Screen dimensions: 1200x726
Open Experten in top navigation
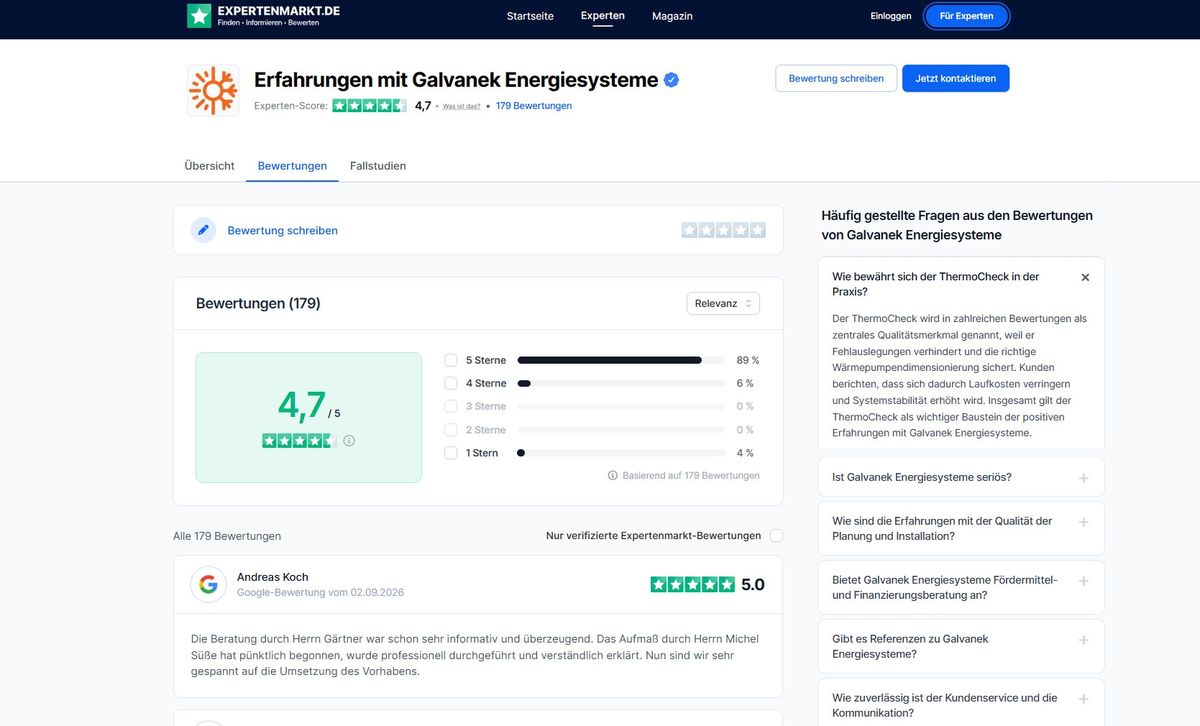coord(603,16)
